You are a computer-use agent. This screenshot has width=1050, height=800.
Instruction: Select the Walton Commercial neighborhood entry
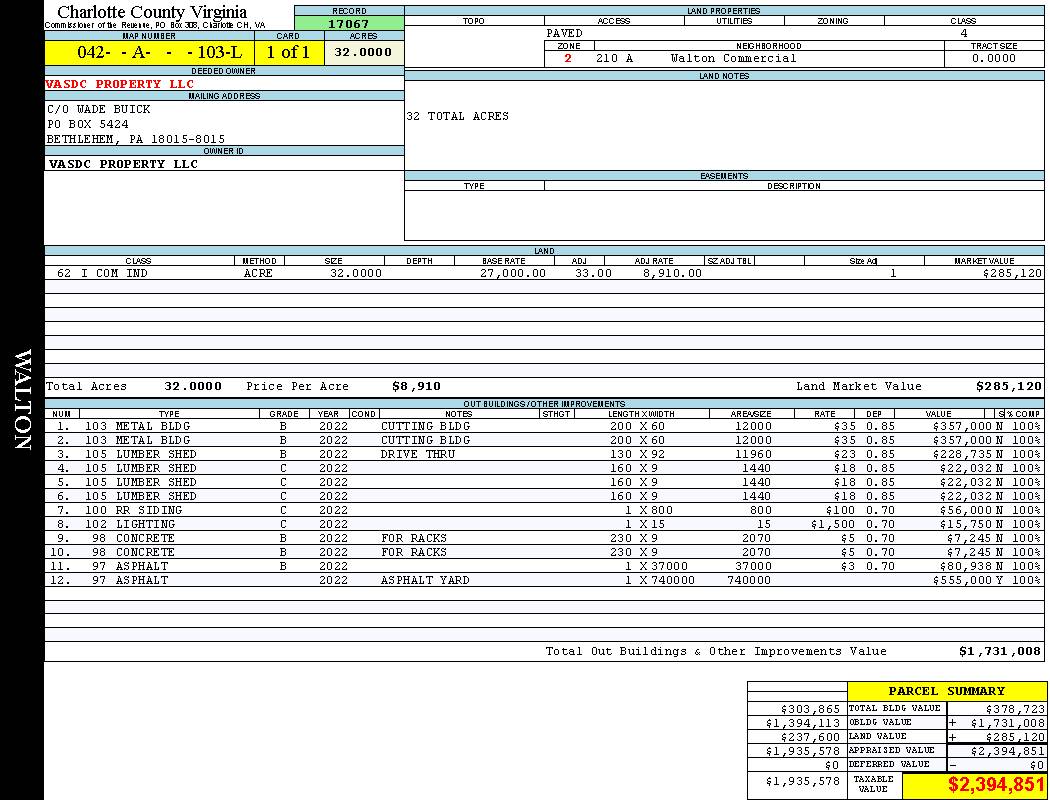[733, 58]
